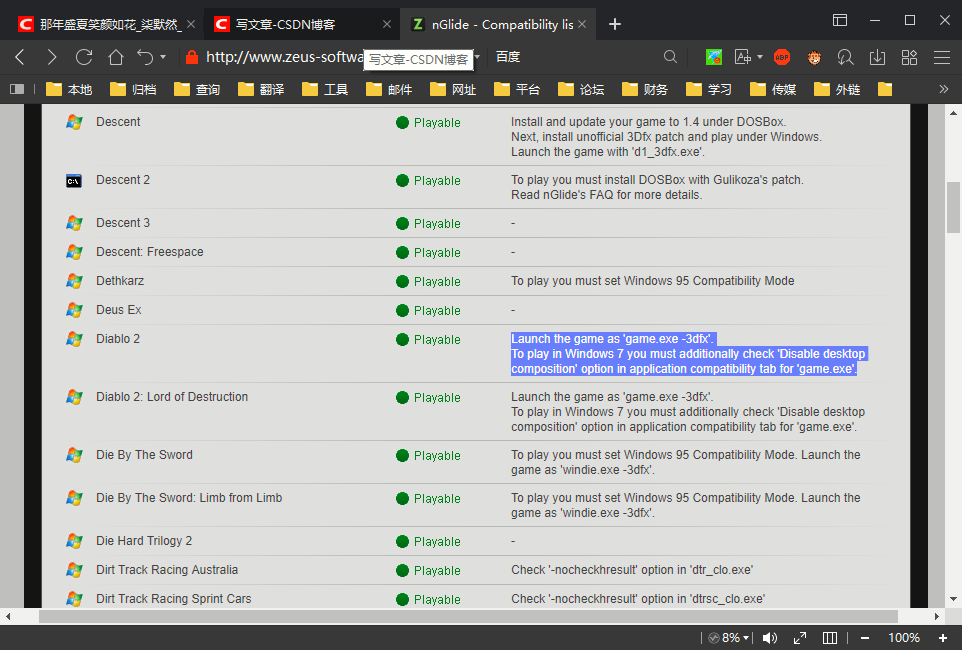This screenshot has height=650, width=962.
Task: Click the horizontal scrollbar left arrow
Action: tap(7, 616)
